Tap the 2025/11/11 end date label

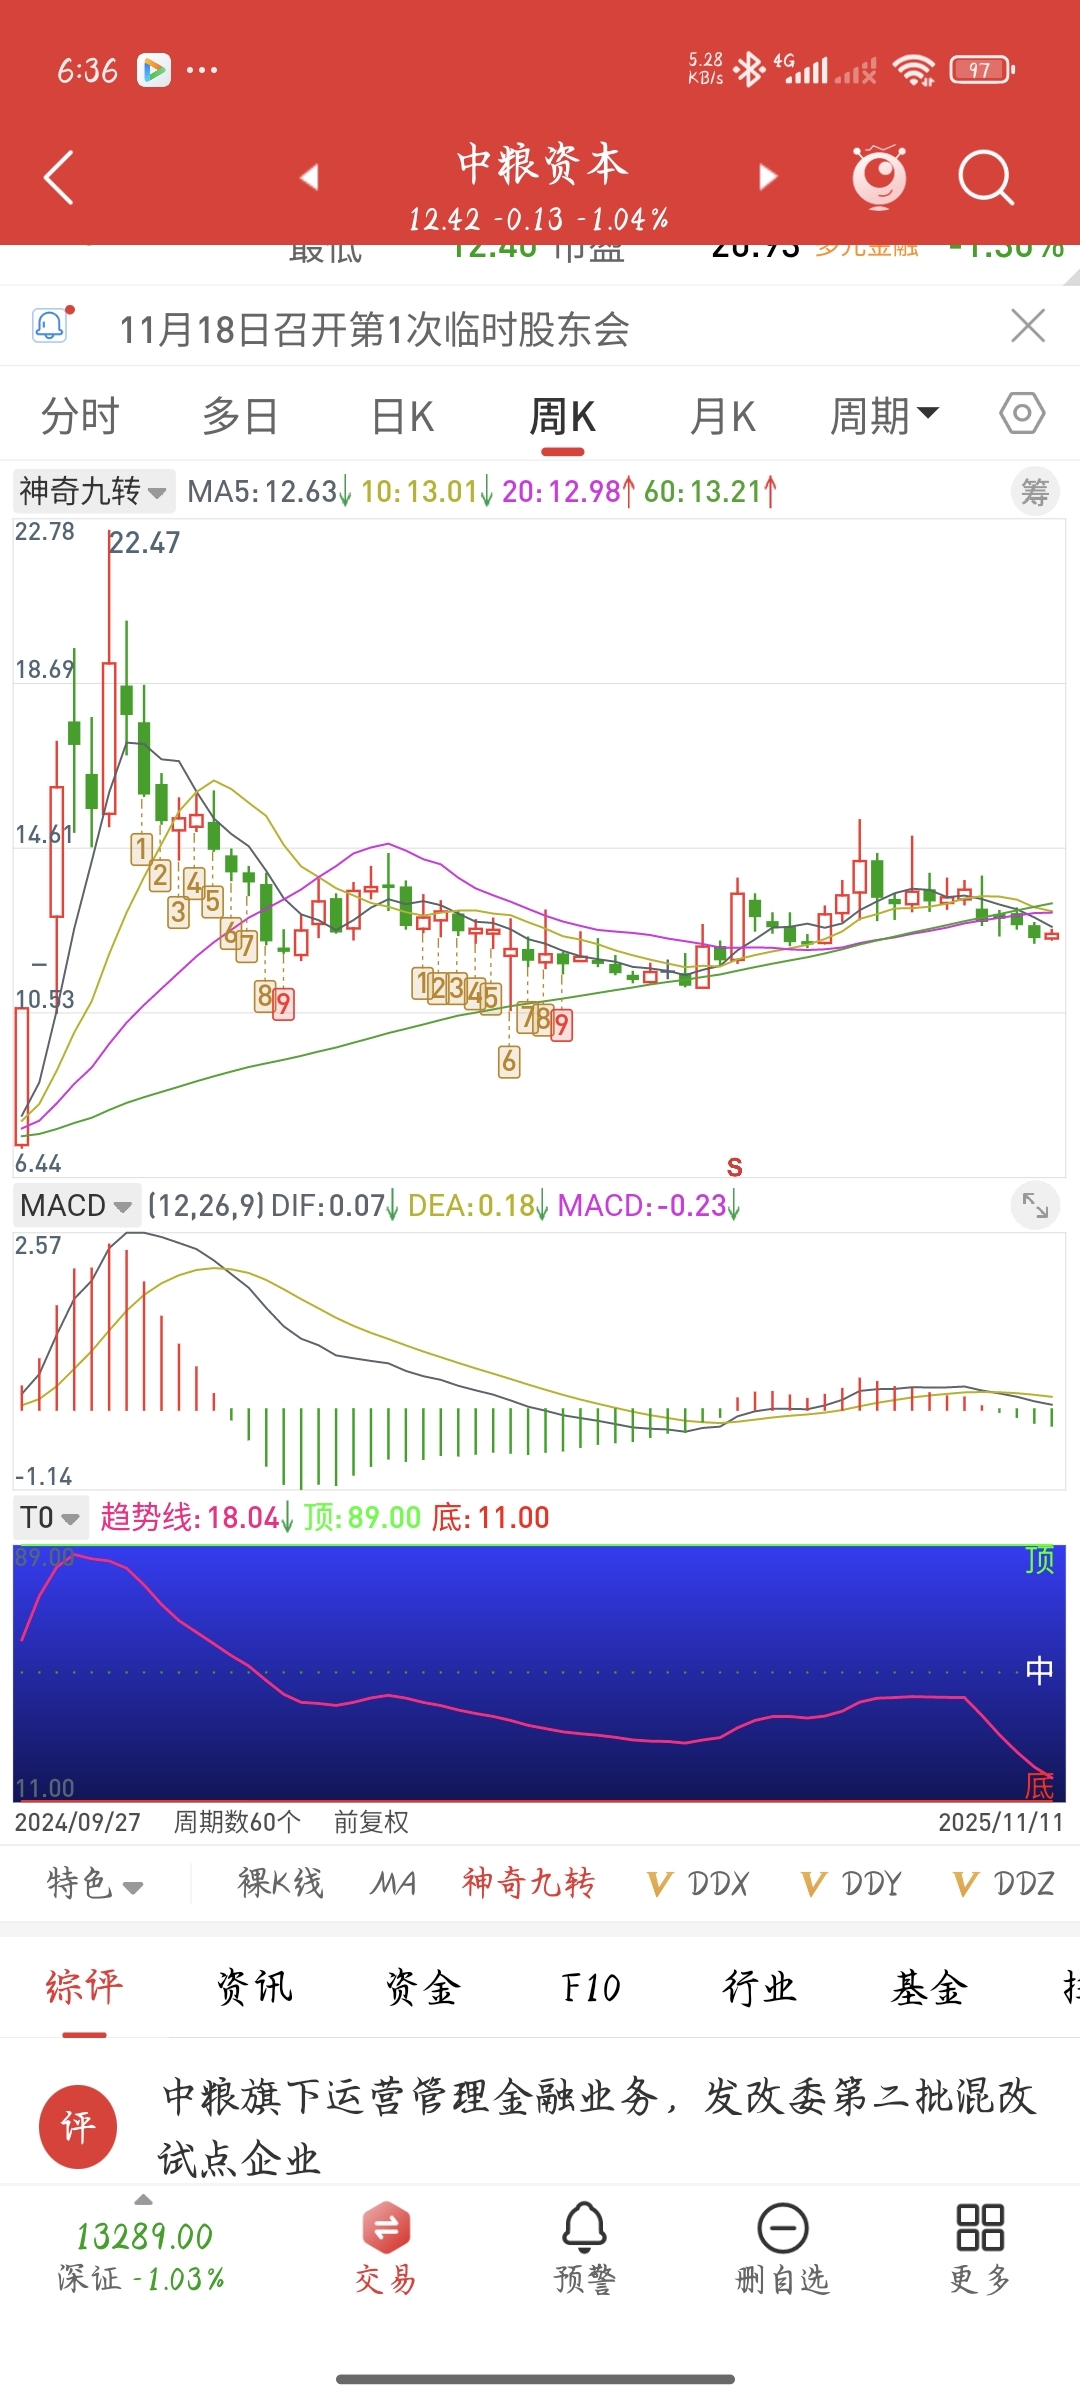pos(1000,1822)
